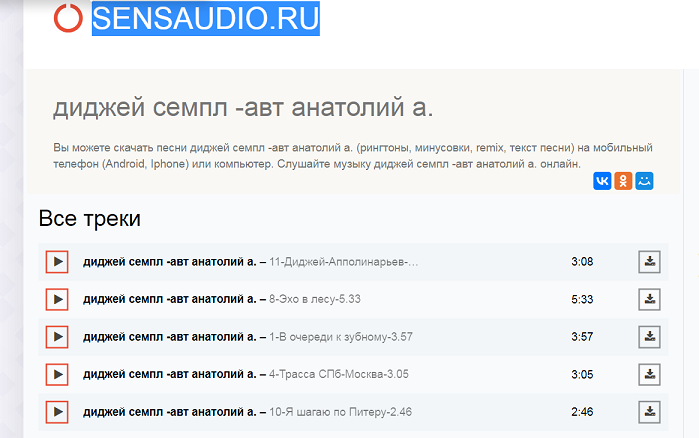Share the page on VK
Image resolution: width=699 pixels, height=438 pixels.
(602, 181)
